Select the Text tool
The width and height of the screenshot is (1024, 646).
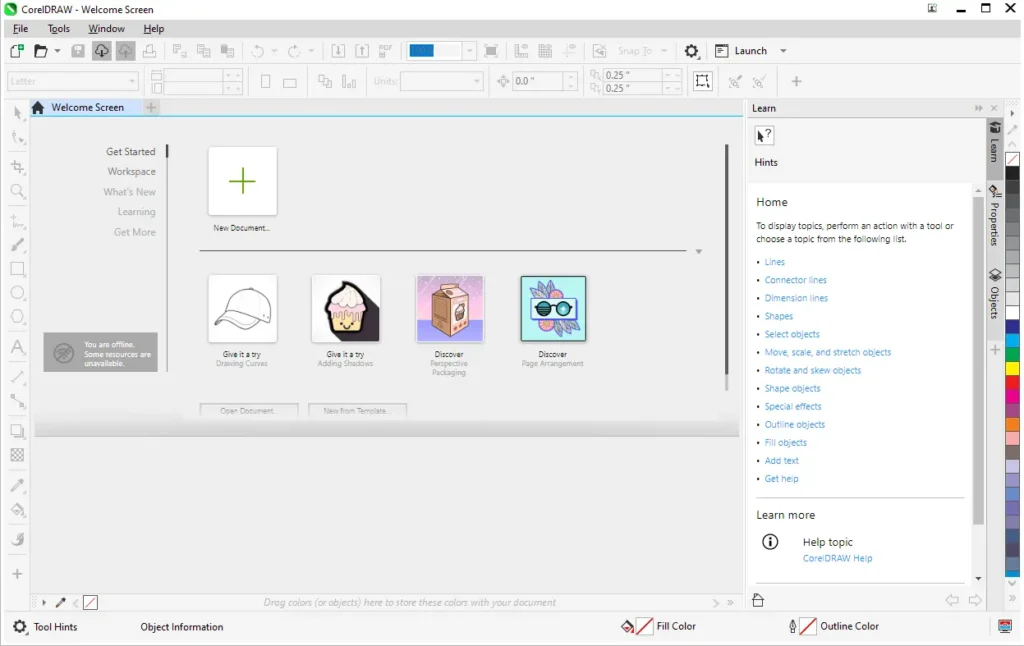[17, 346]
